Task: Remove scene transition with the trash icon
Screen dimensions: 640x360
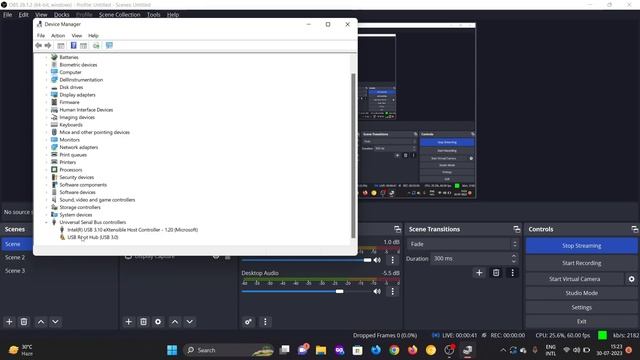Action: (x=496, y=273)
